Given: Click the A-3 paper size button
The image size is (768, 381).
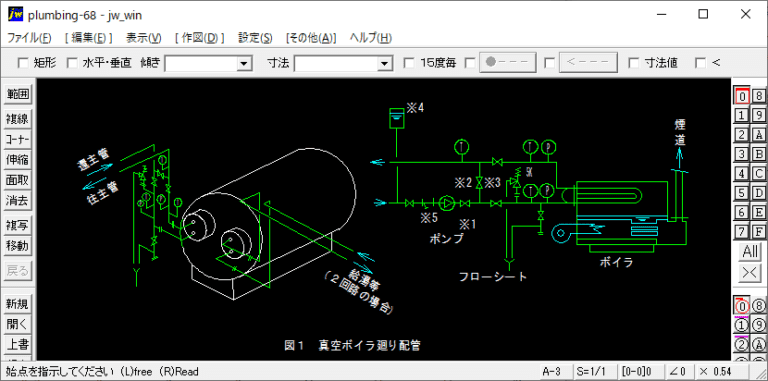Looking at the screenshot, I should pyautogui.click(x=555, y=371).
